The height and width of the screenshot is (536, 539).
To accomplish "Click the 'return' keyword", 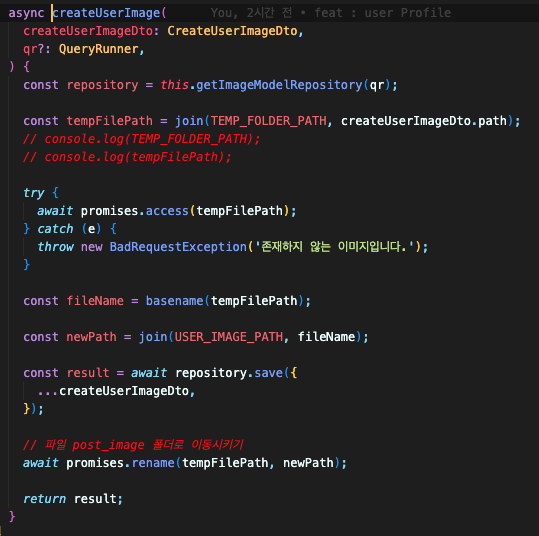I will [x=45, y=499].
